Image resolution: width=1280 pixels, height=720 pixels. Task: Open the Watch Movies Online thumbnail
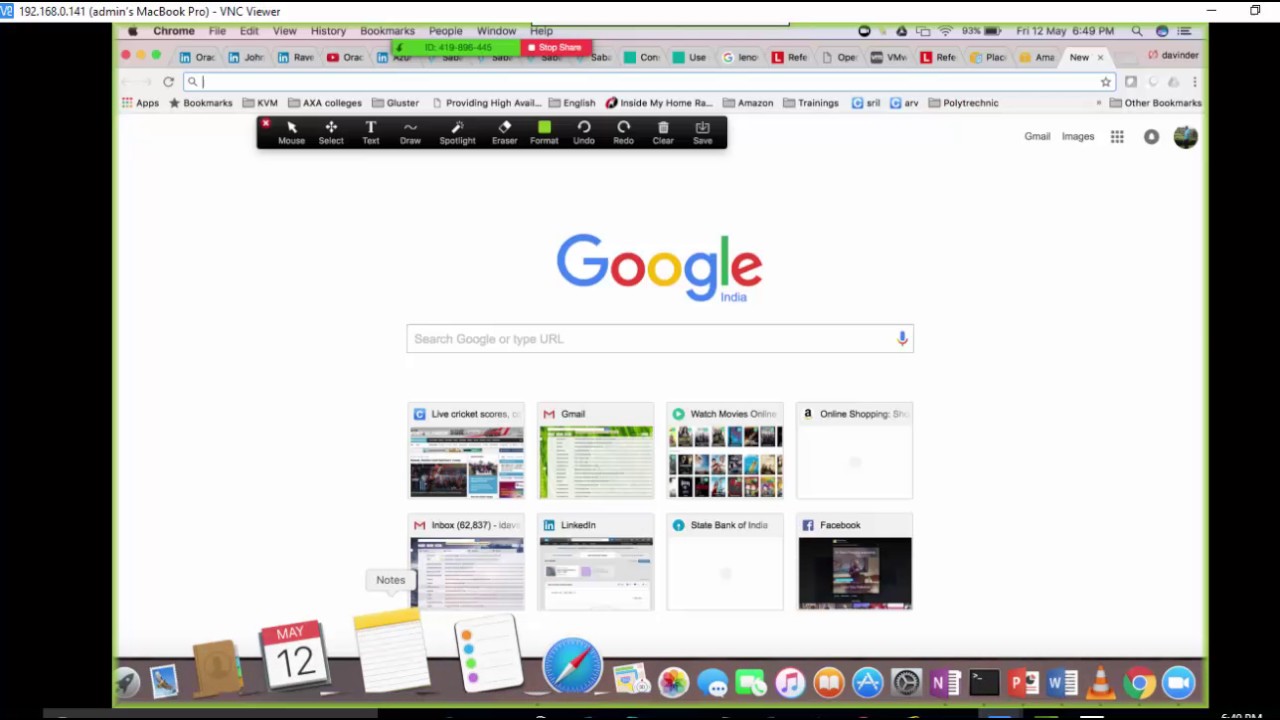click(x=725, y=451)
